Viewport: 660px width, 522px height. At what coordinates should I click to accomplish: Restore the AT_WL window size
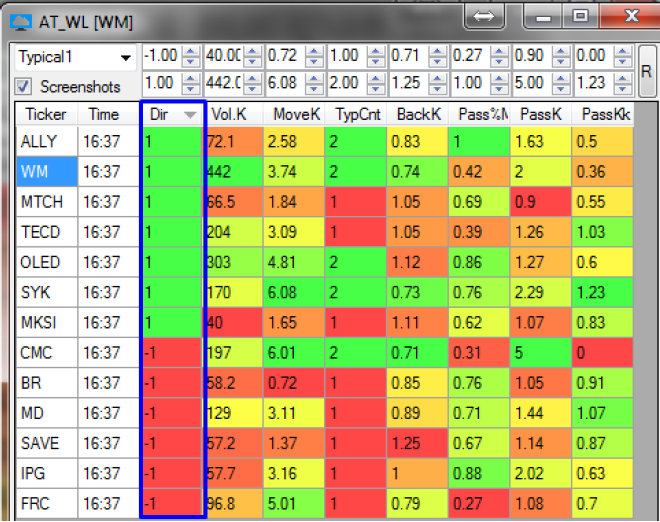pyautogui.click(x=581, y=16)
